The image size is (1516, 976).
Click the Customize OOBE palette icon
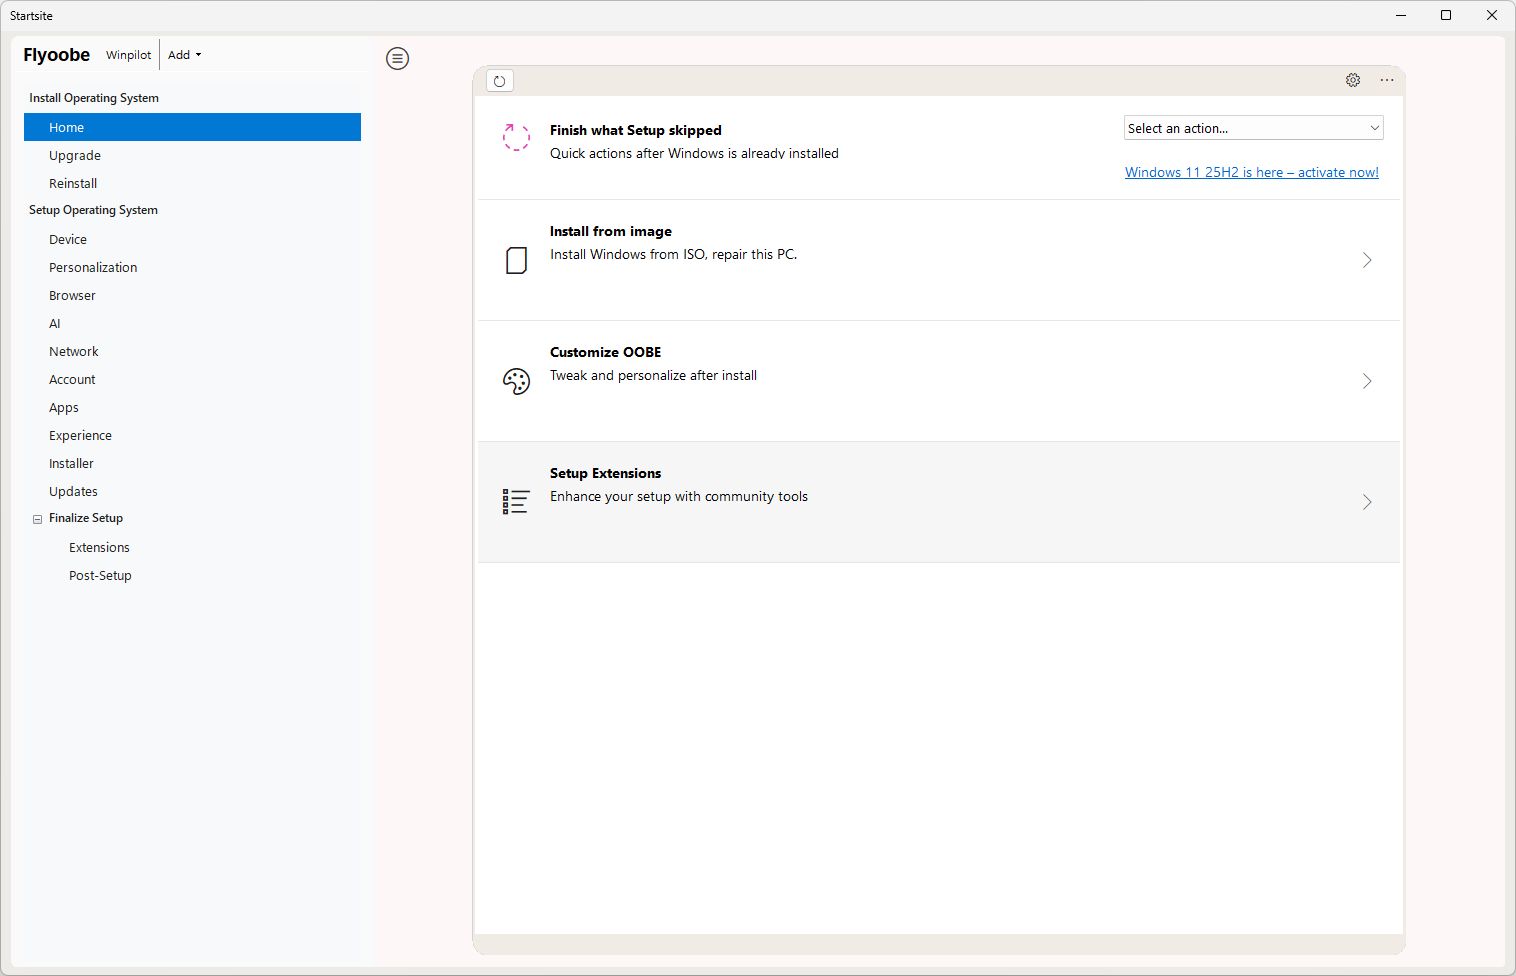point(516,382)
